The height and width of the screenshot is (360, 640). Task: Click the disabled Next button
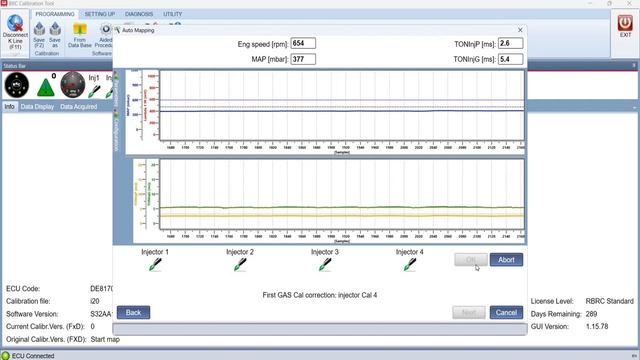[469, 312]
